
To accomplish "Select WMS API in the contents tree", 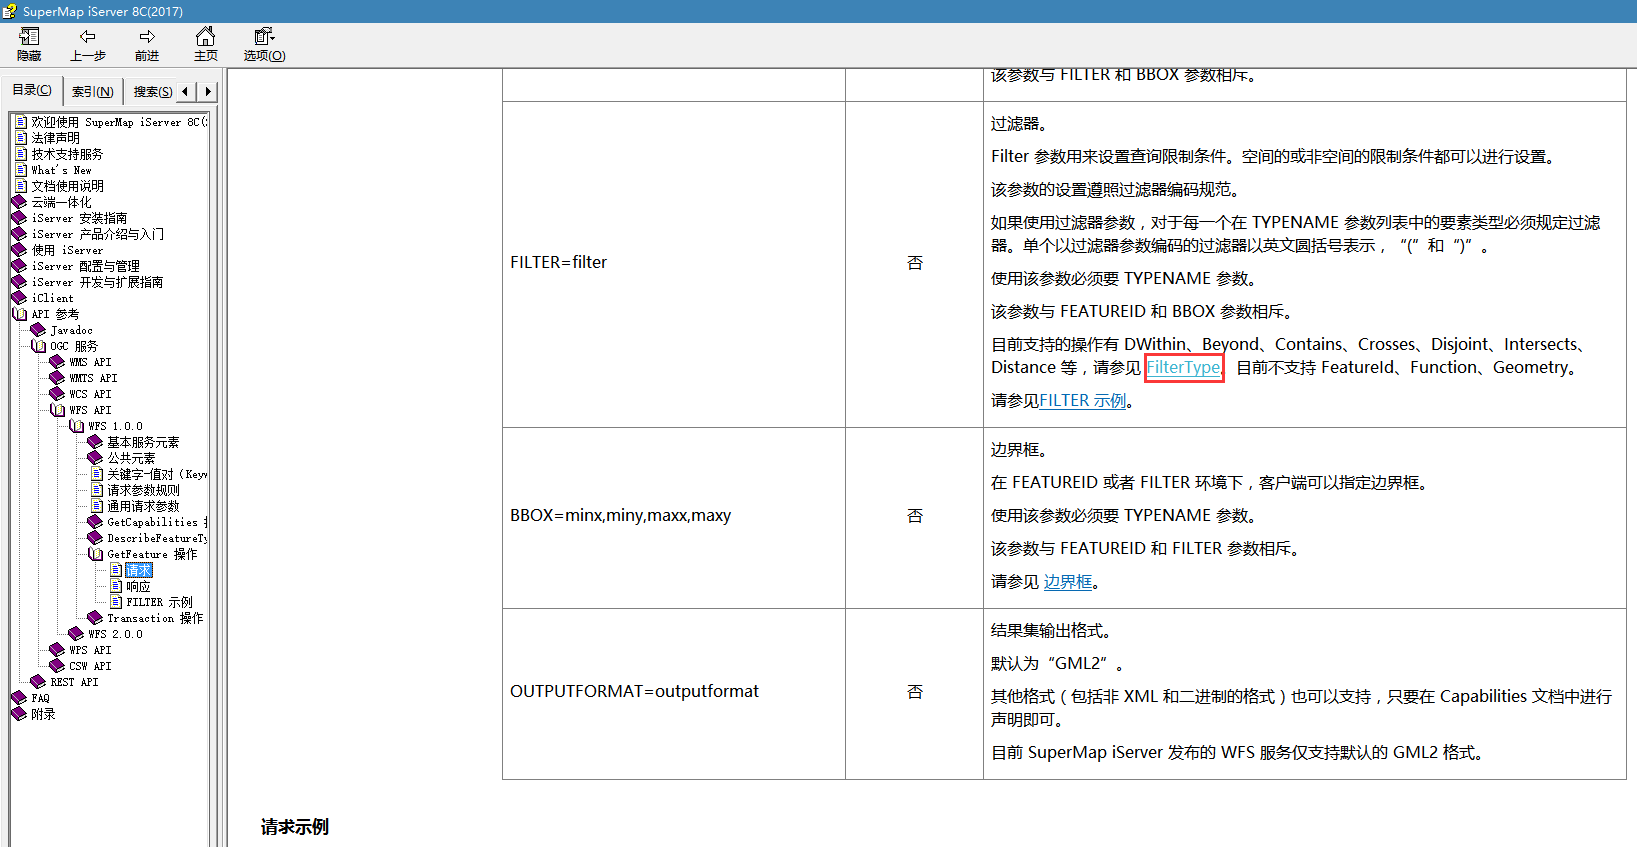I will (x=90, y=362).
